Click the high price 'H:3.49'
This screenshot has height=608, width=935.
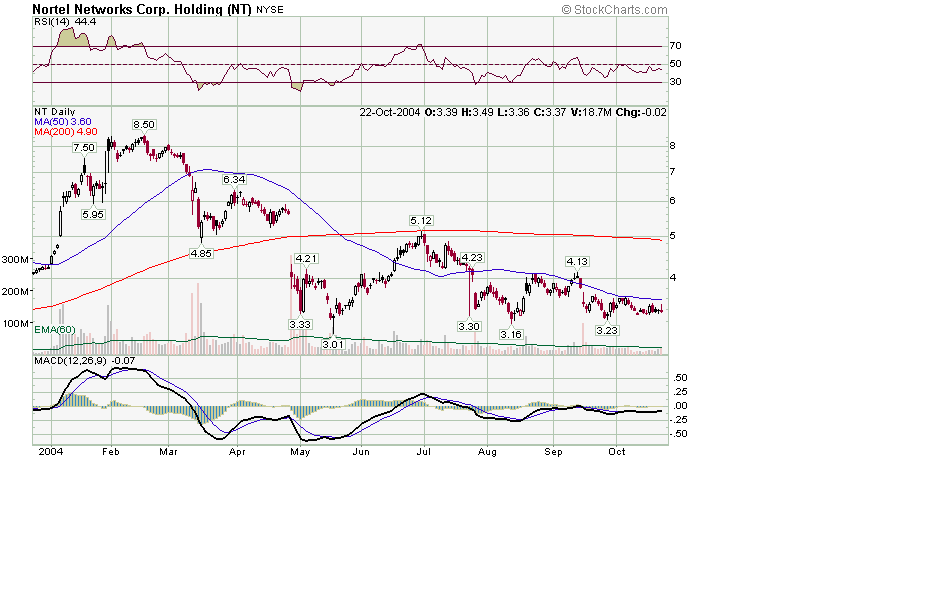[x=478, y=112]
